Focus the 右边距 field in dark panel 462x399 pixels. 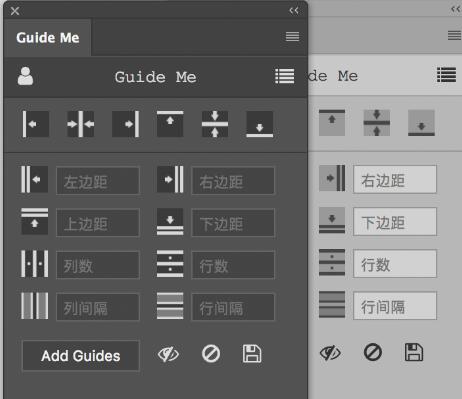[233, 181]
